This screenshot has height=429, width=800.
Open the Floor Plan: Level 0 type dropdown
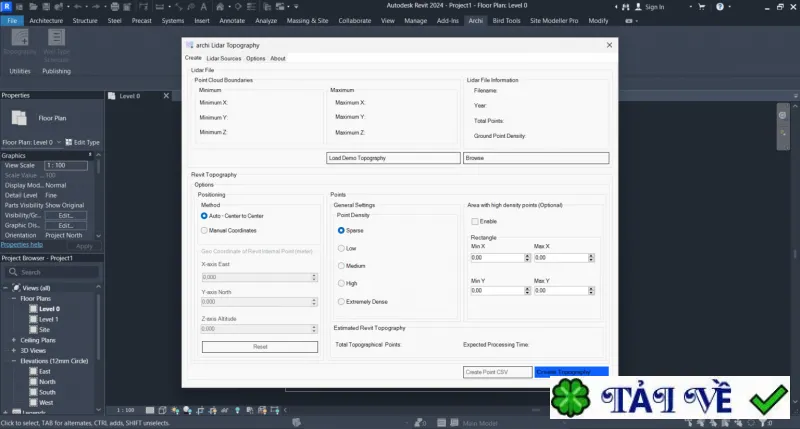[x=32, y=142]
